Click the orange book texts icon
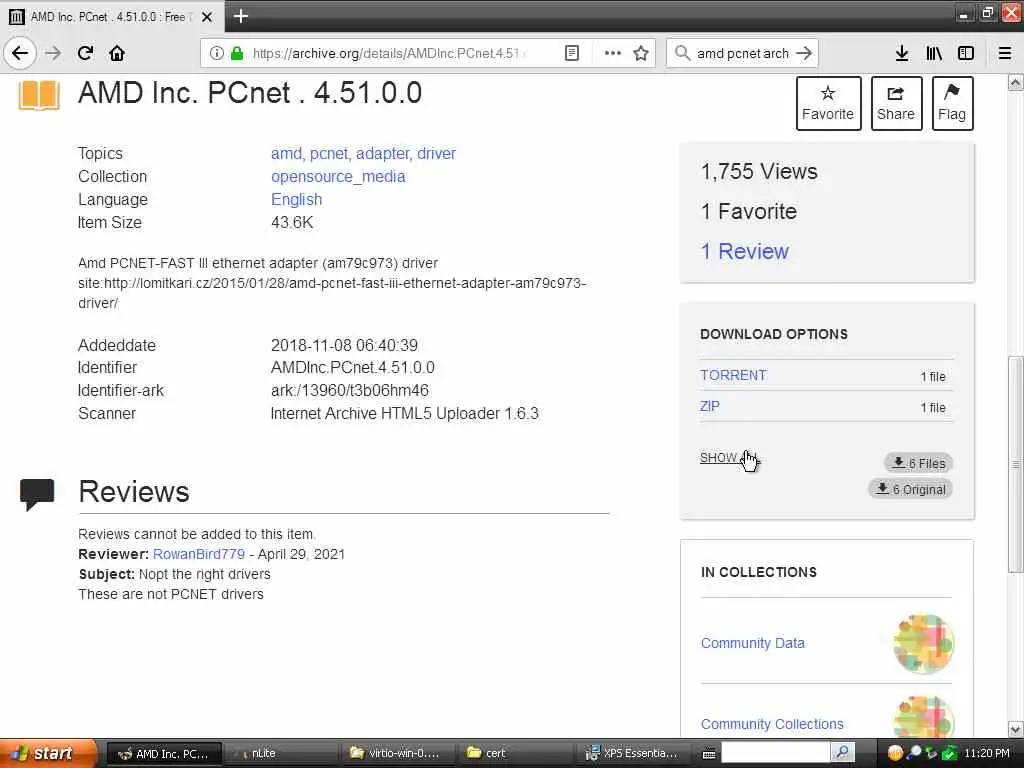 [x=39, y=95]
